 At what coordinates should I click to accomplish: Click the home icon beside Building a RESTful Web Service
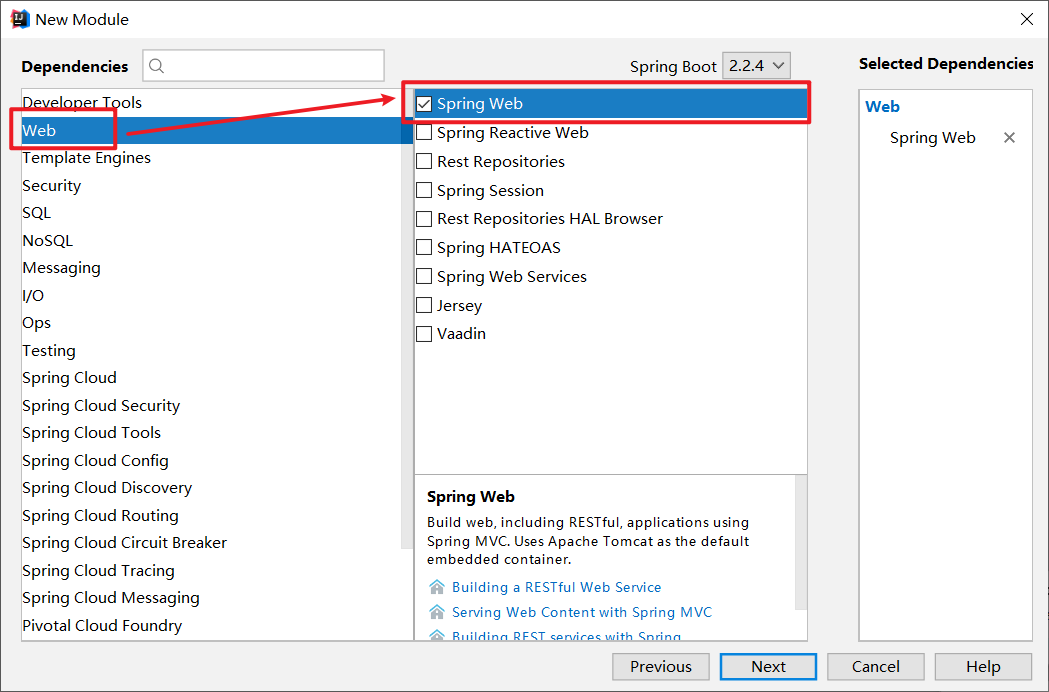[436, 587]
